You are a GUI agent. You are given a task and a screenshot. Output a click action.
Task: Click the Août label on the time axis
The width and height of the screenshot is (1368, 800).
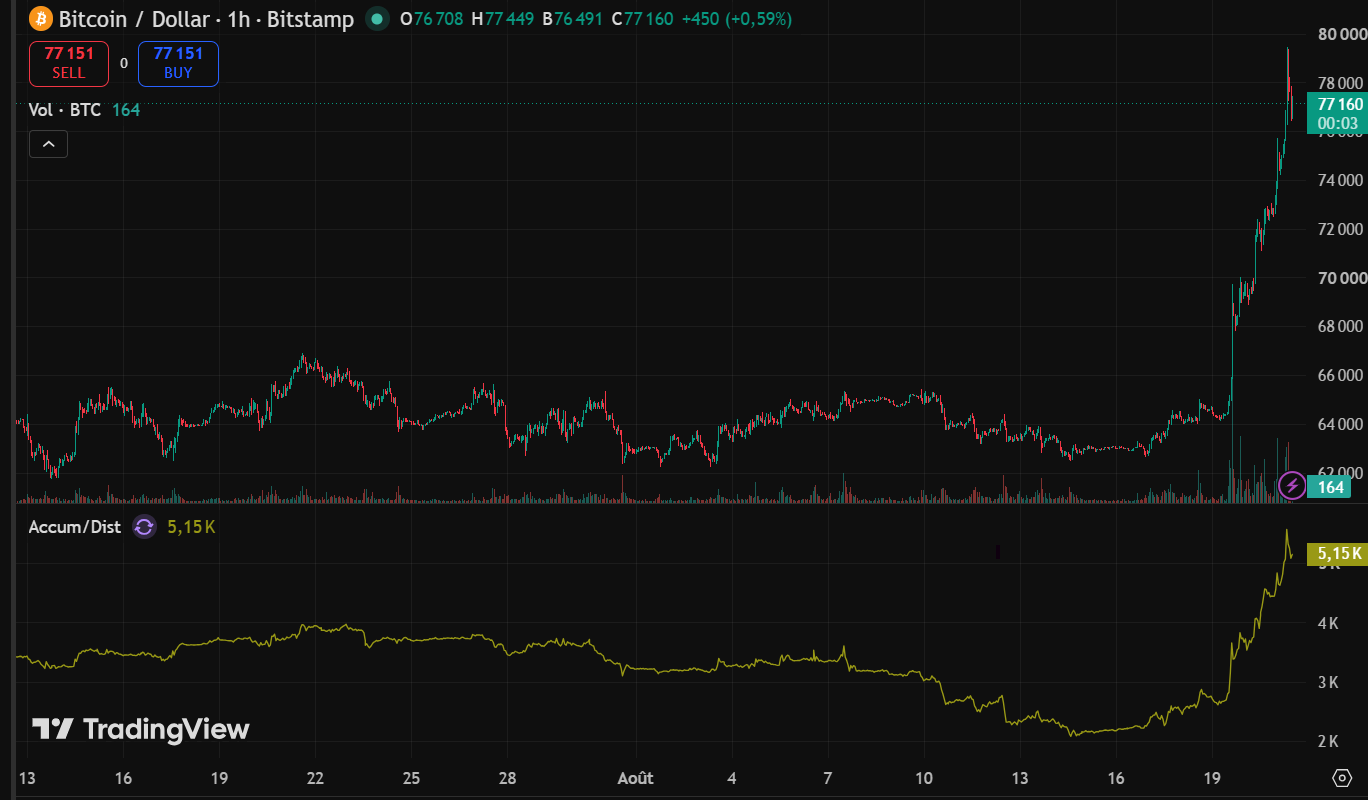coord(635,778)
